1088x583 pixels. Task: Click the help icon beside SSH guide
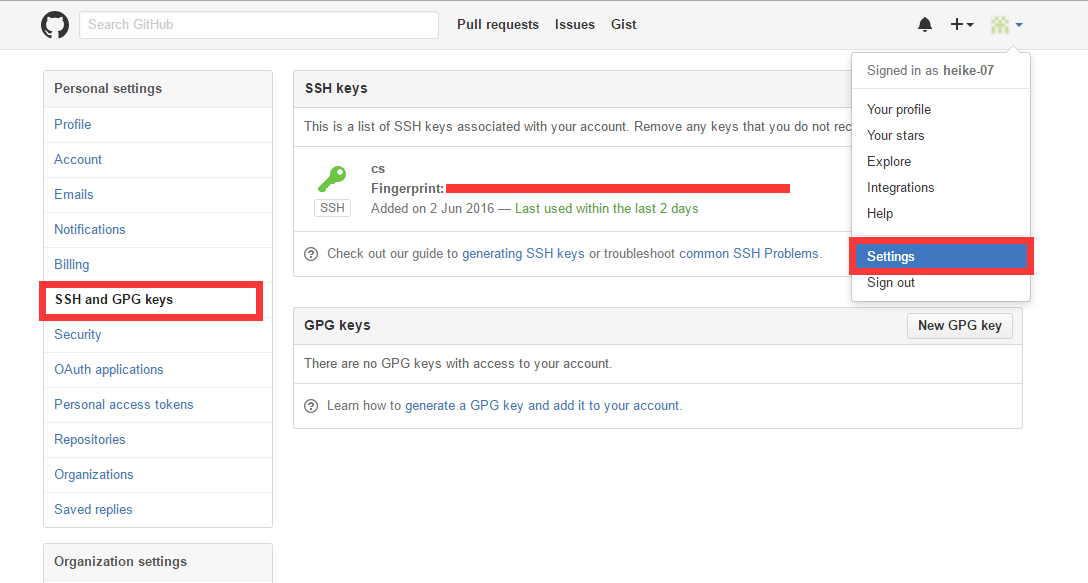(311, 254)
